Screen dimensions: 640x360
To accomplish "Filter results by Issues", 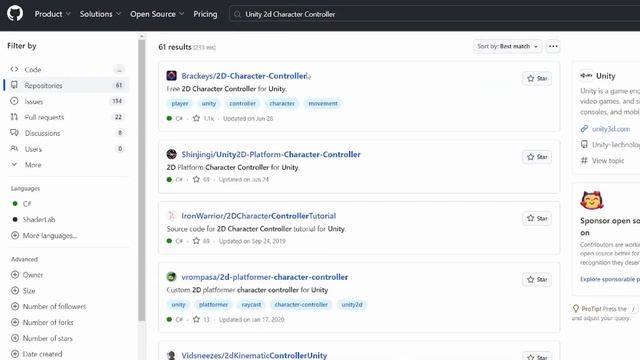I will [66, 101].
